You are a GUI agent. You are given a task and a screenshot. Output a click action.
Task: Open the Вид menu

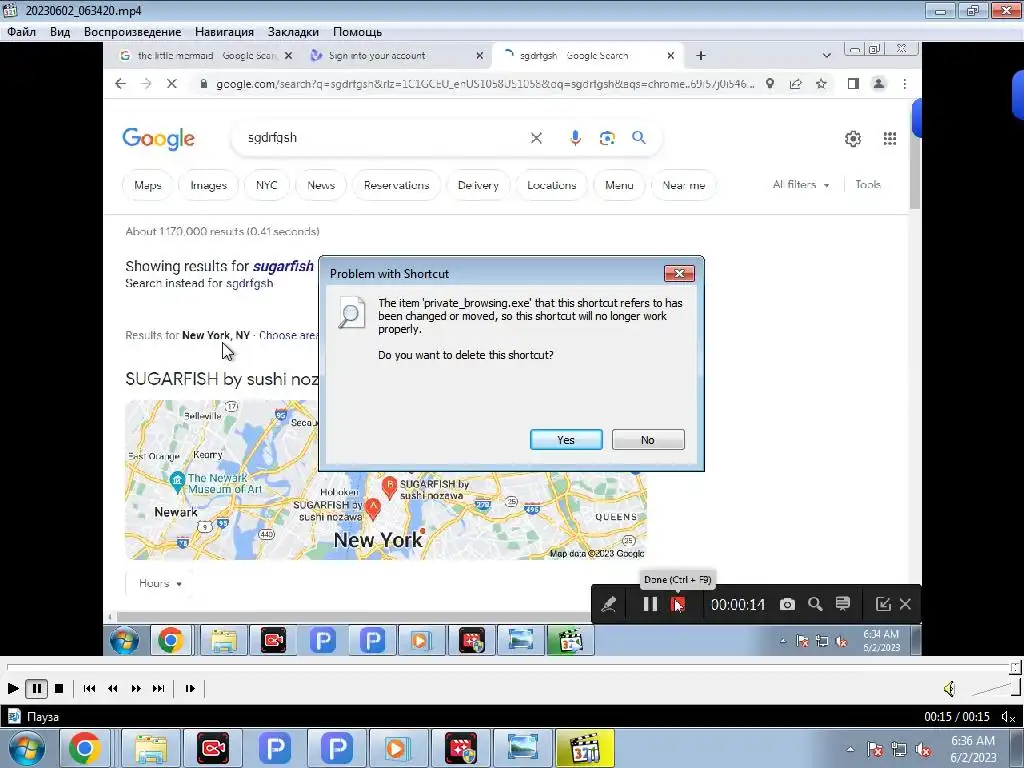pos(59,32)
